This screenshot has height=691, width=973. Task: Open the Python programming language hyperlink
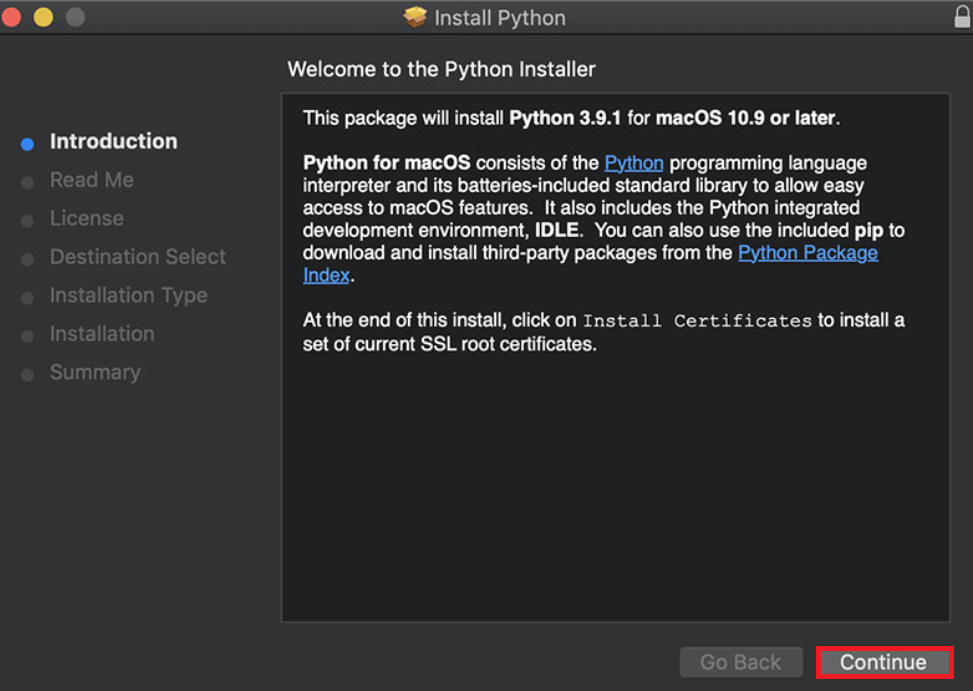[x=633, y=163]
